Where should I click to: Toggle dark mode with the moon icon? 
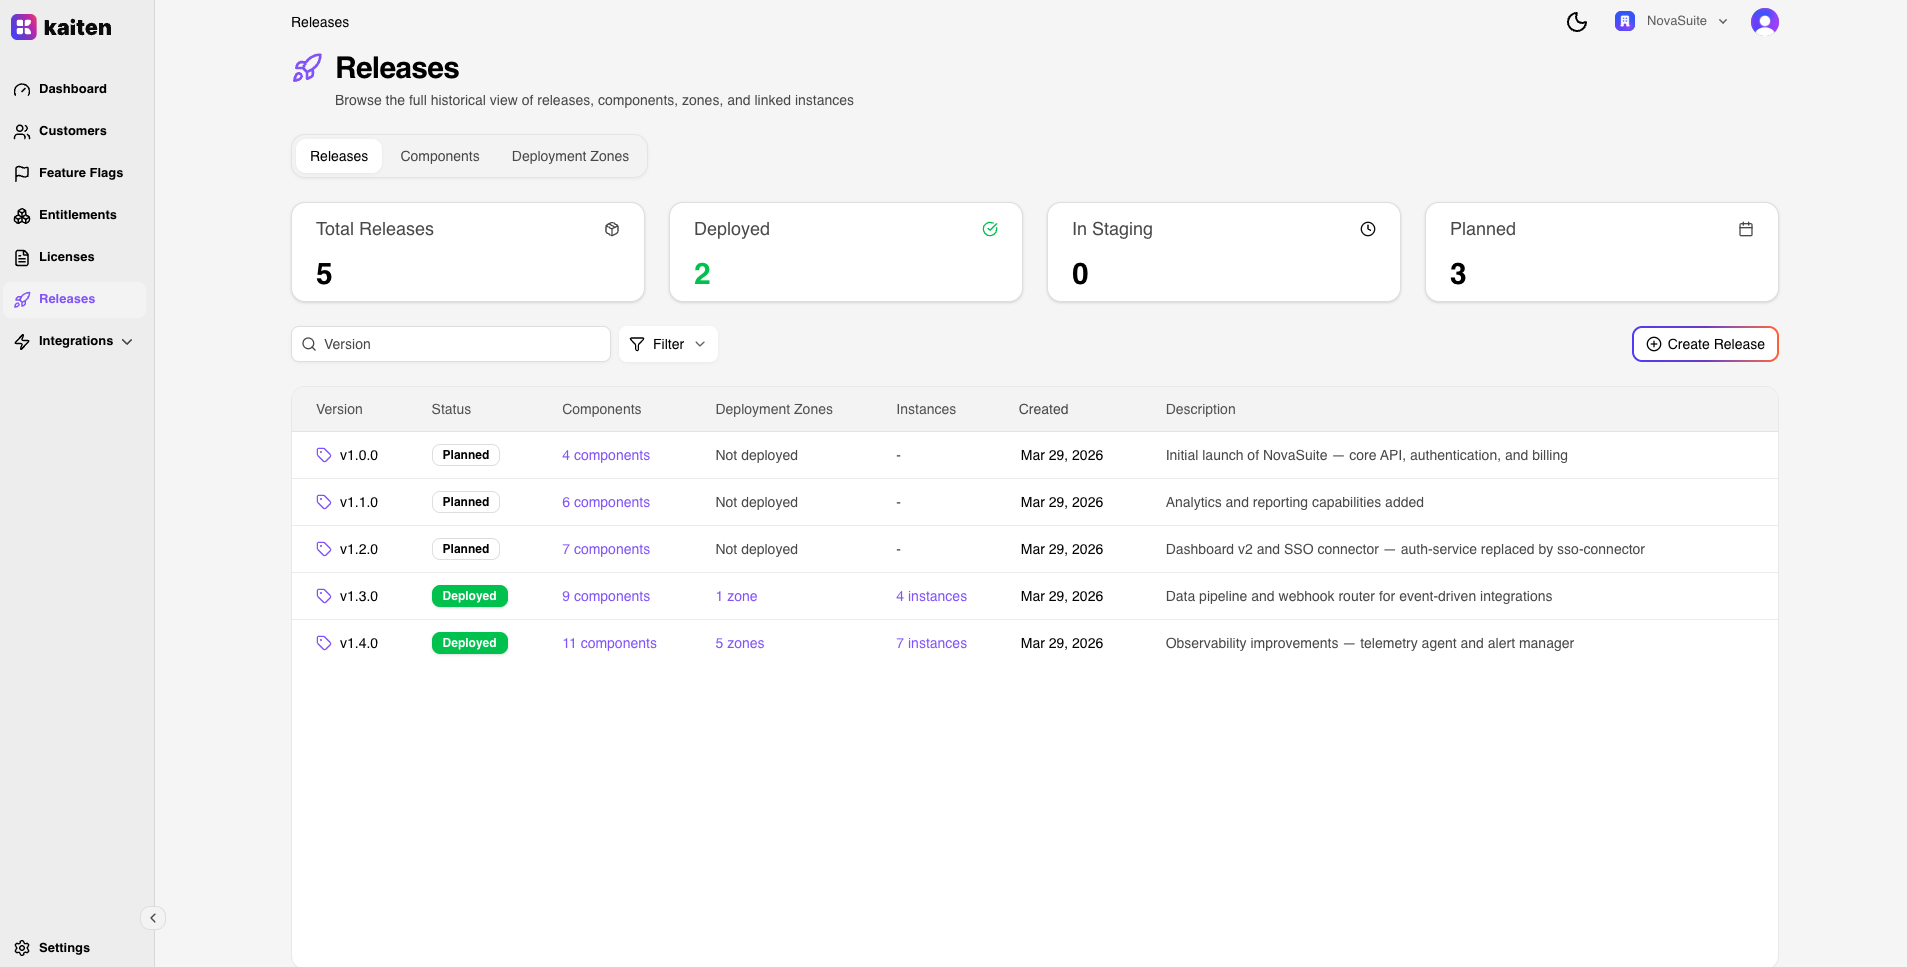coord(1576,22)
